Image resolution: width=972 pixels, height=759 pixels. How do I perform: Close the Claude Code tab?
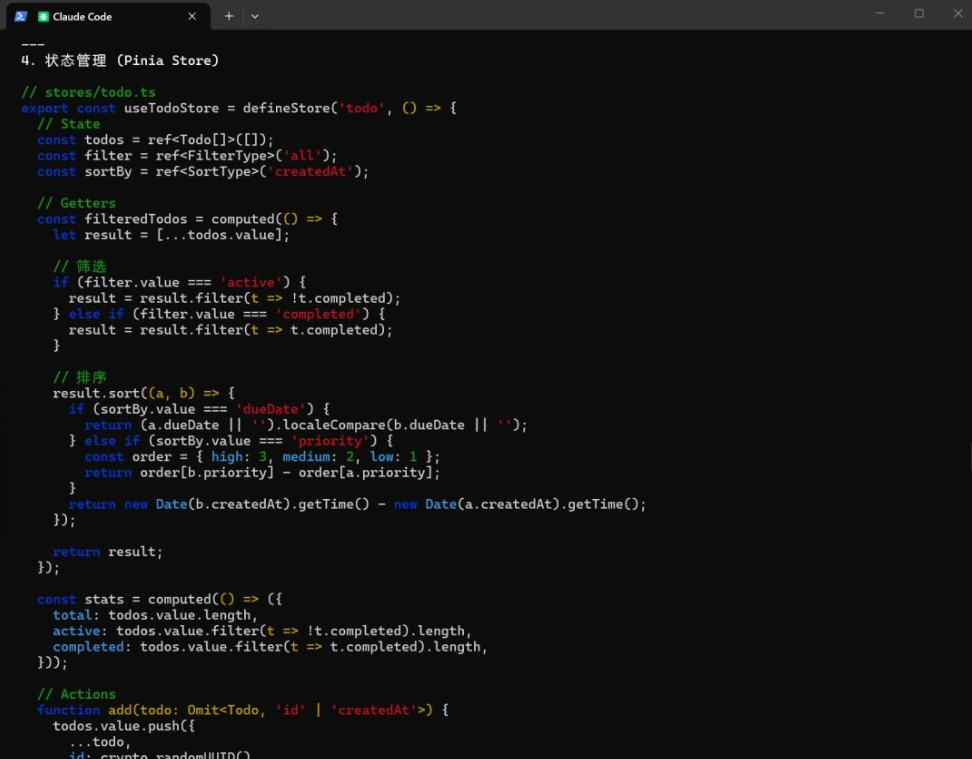click(192, 17)
